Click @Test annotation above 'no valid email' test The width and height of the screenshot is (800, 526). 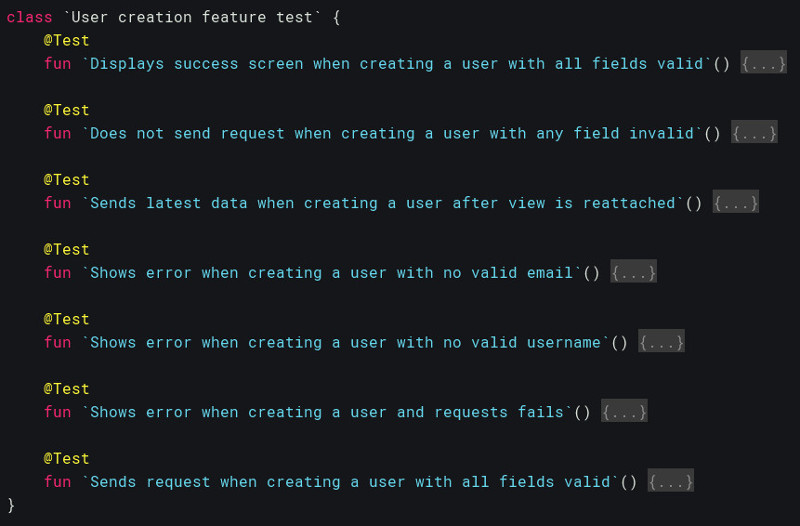pyautogui.click(x=66, y=249)
